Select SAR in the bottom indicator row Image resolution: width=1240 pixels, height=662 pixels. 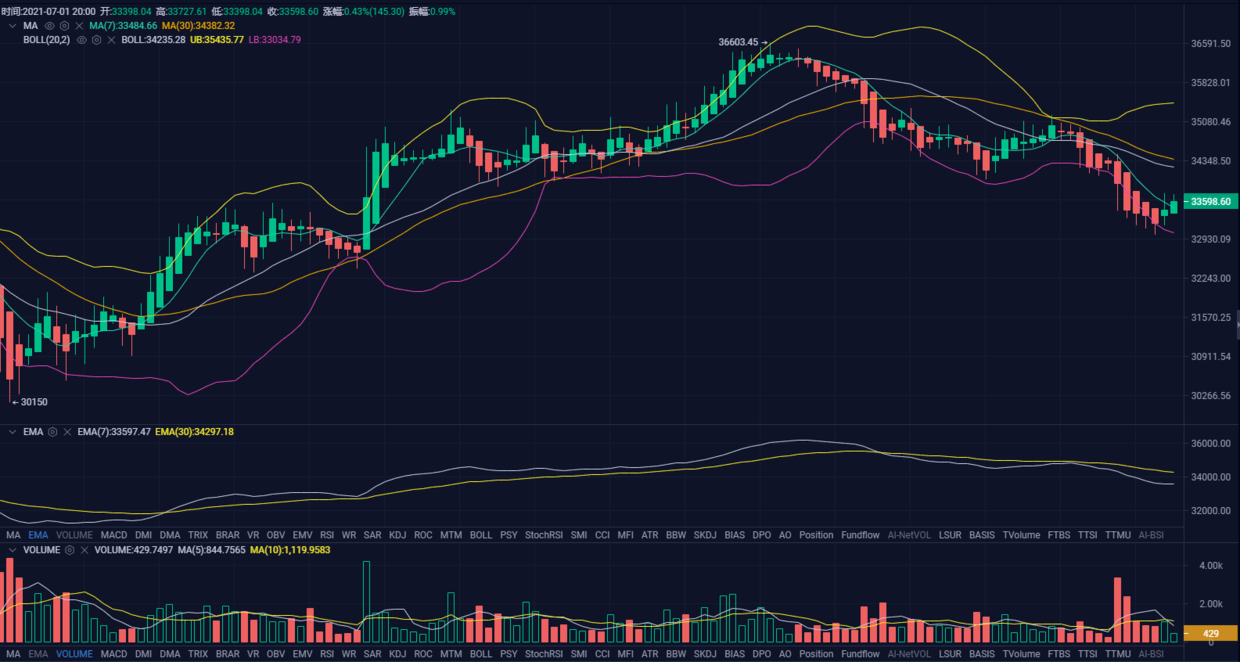coord(372,654)
